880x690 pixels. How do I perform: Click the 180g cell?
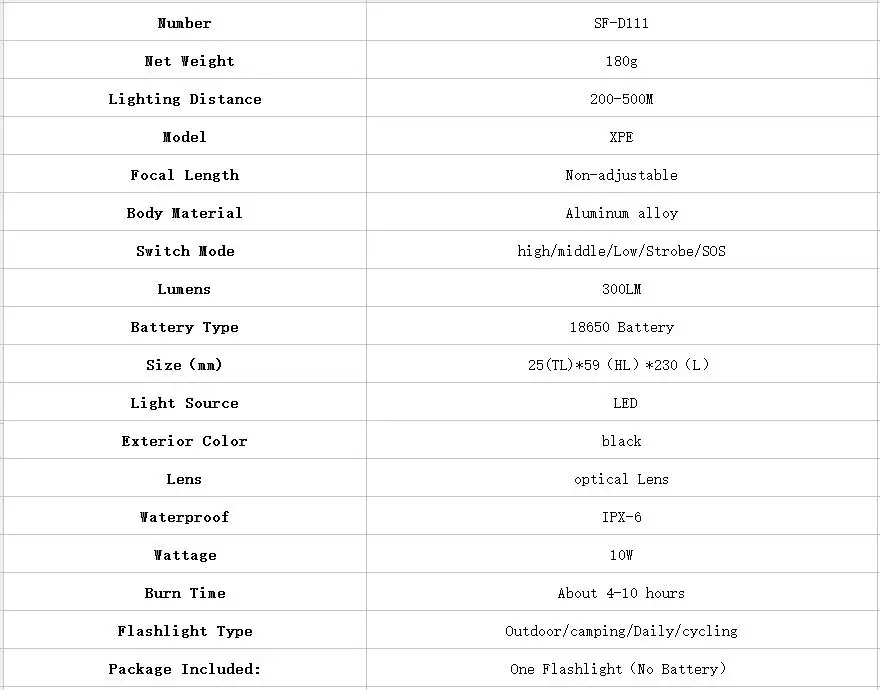[x=622, y=60]
